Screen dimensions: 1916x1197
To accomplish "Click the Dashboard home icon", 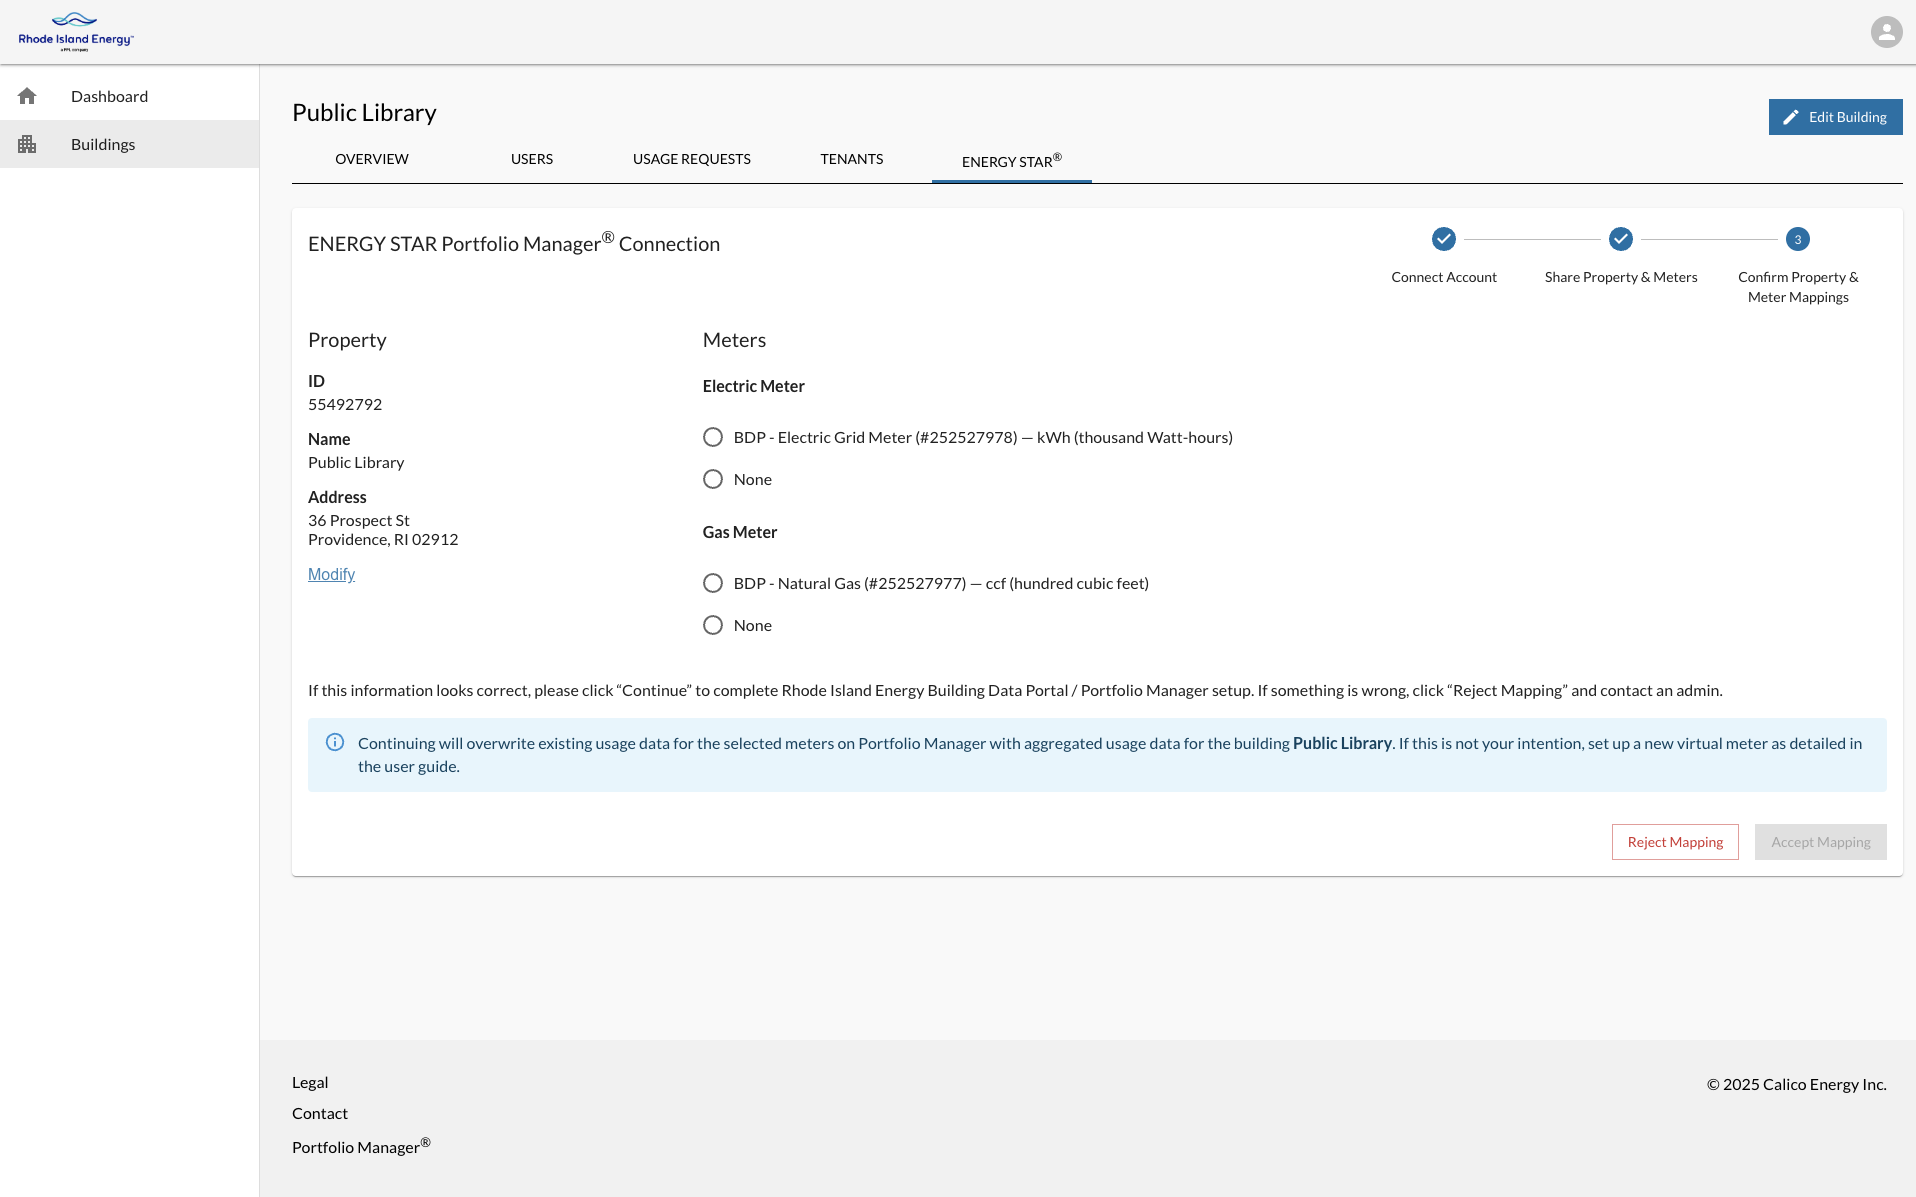I will [27, 96].
